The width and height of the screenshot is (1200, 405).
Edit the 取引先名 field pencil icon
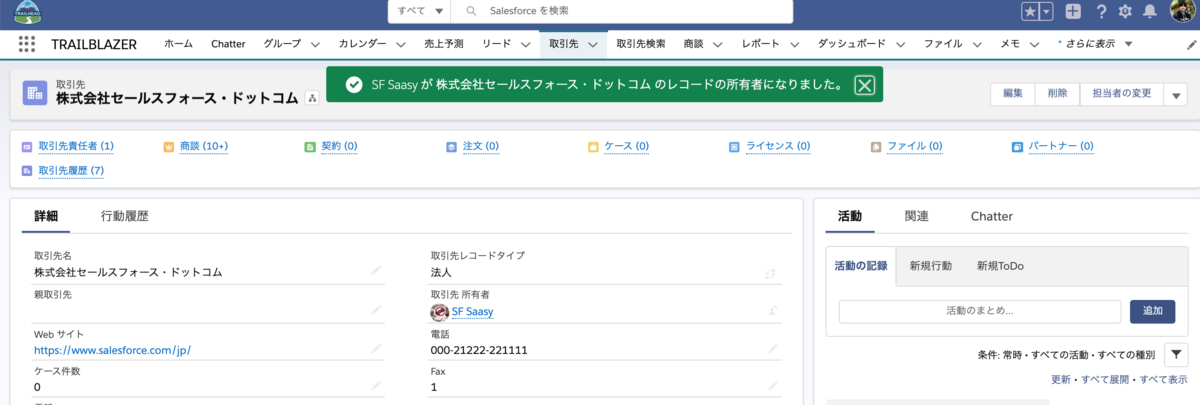point(376,270)
